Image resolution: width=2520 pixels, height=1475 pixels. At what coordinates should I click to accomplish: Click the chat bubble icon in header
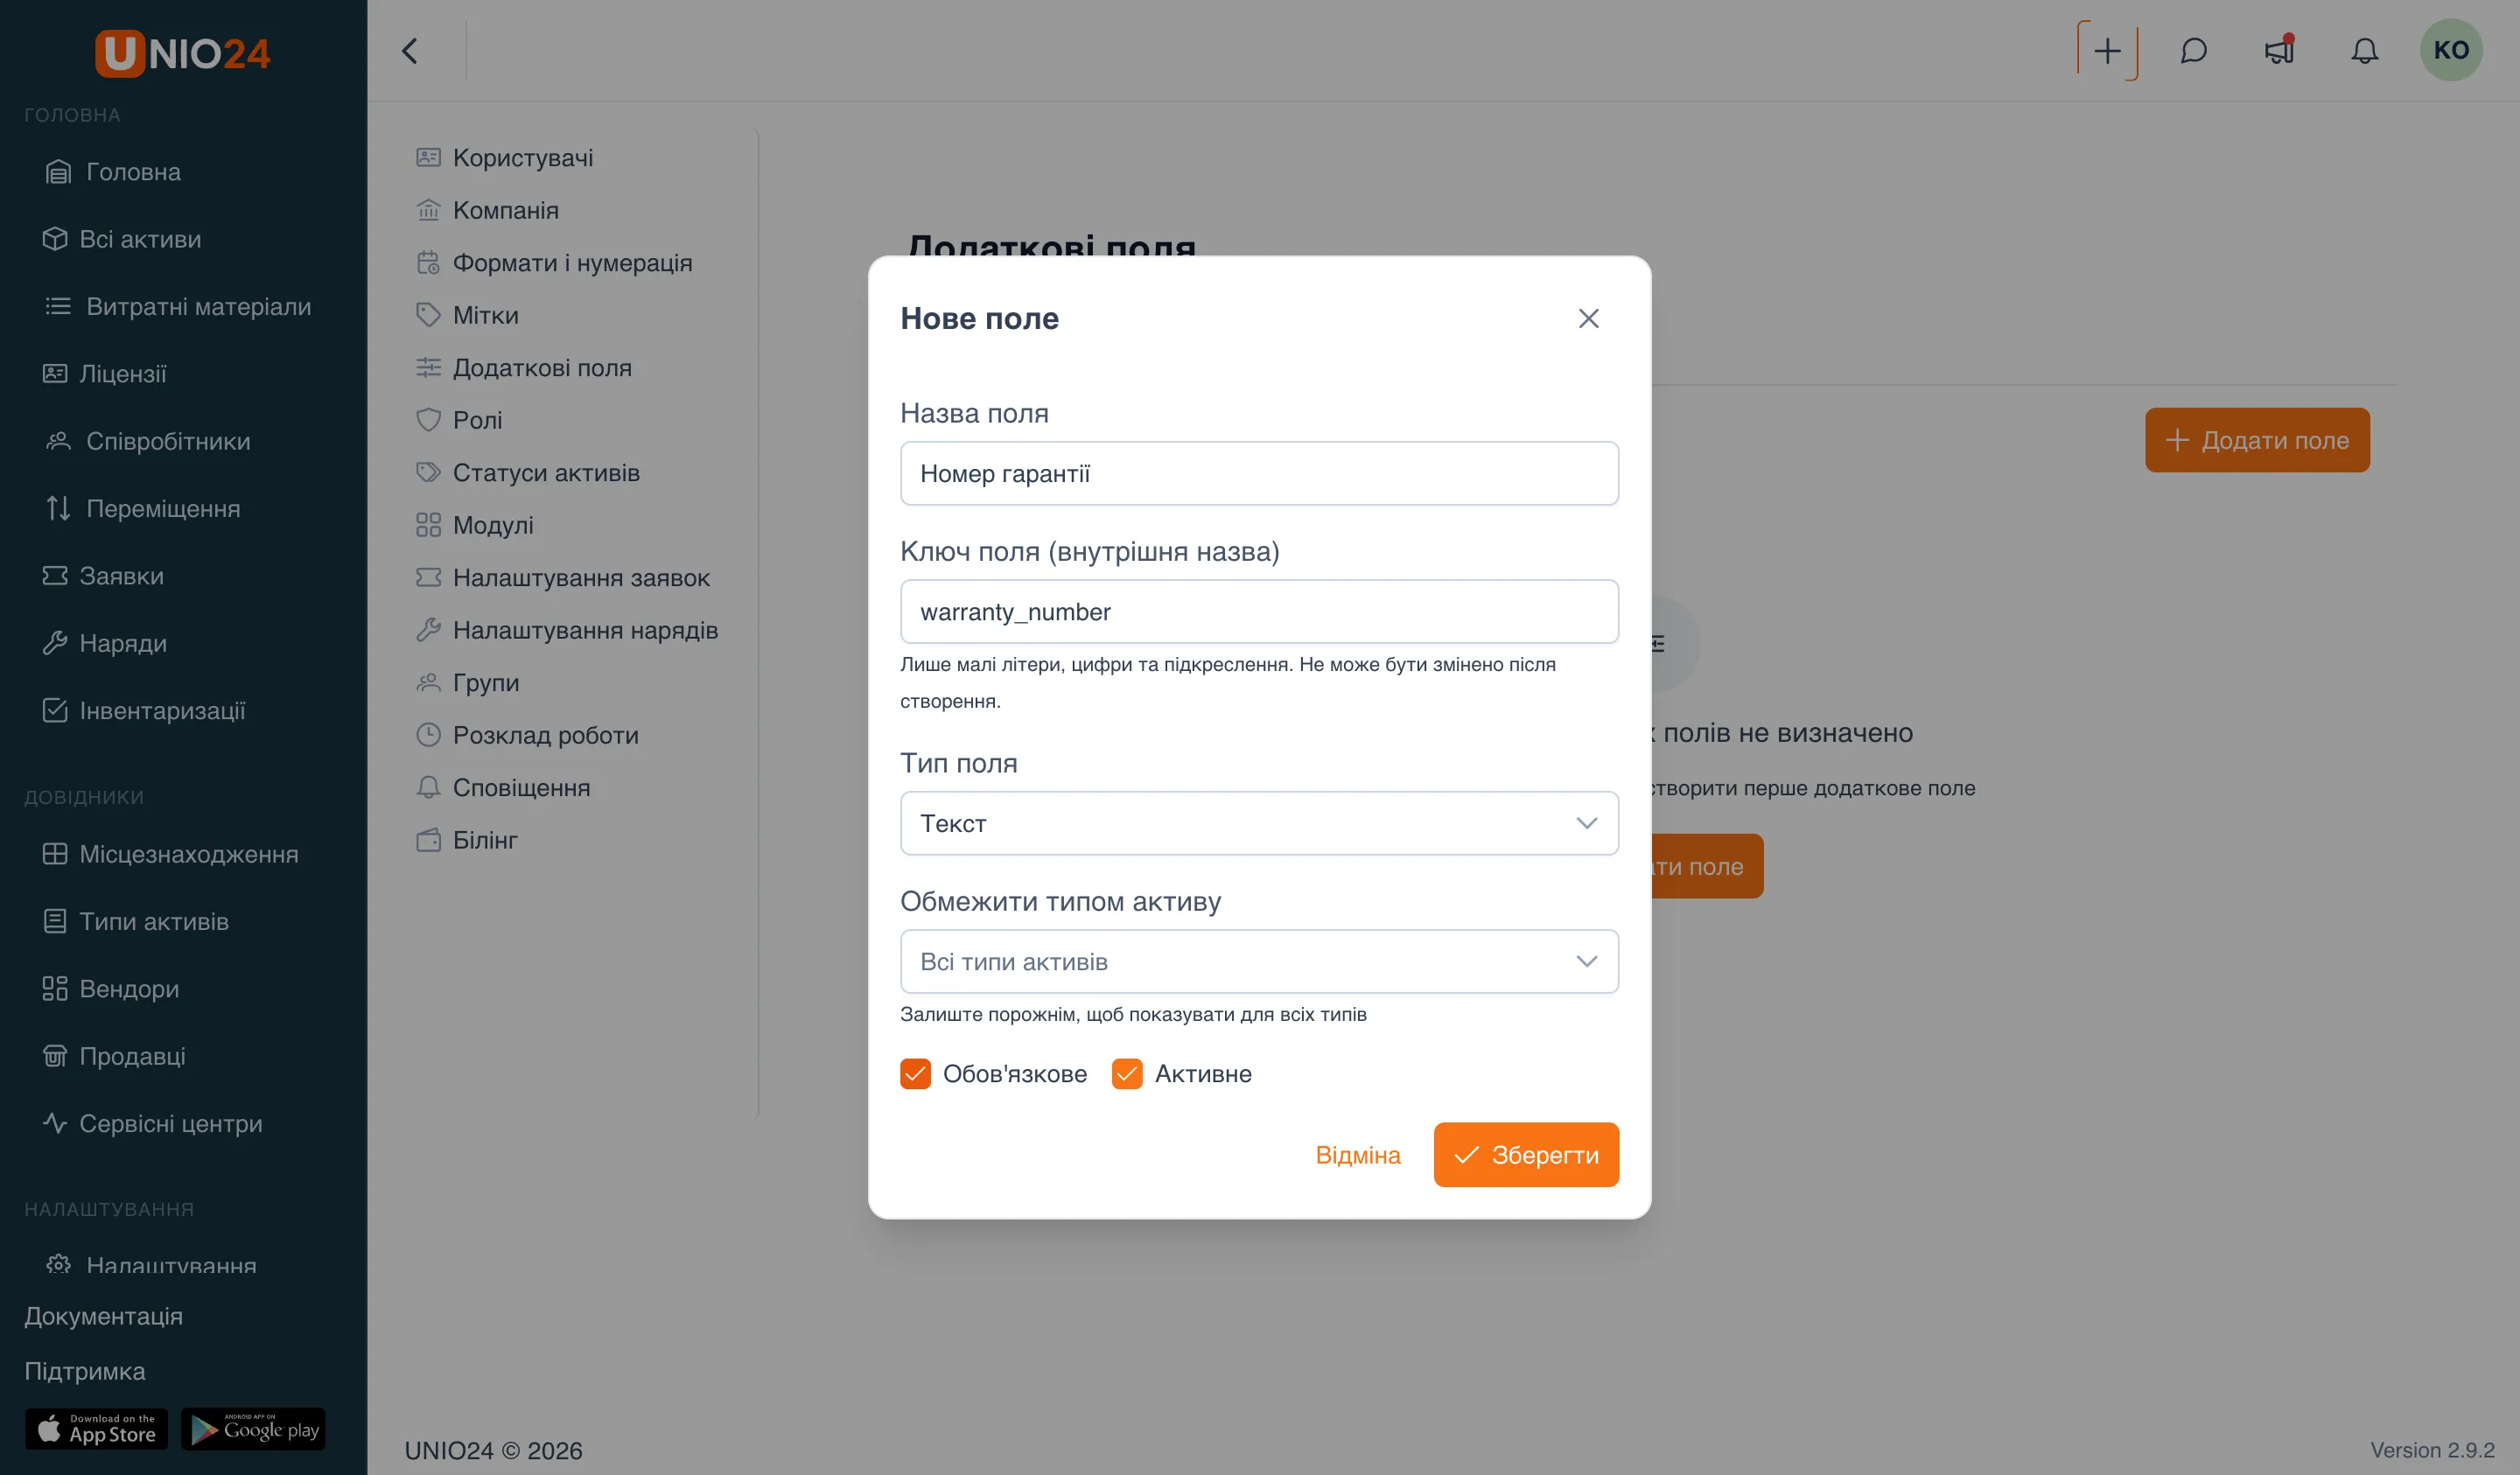click(2193, 50)
